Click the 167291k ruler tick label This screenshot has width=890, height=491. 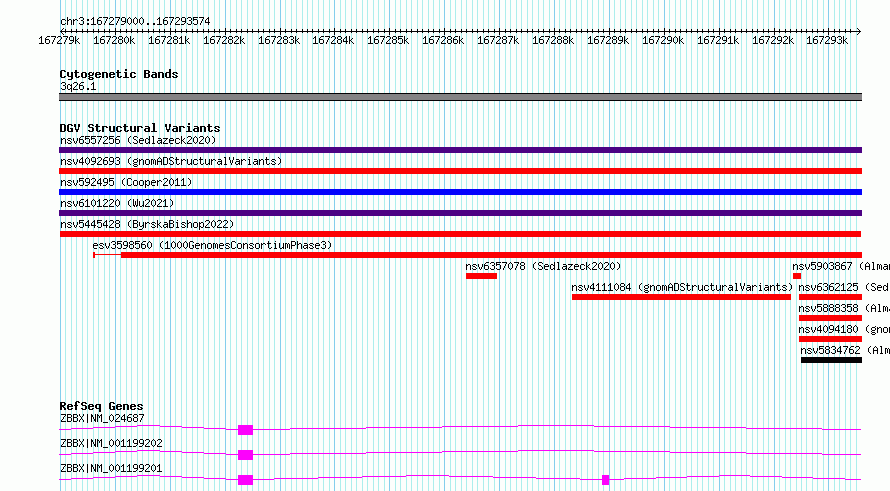click(718, 40)
